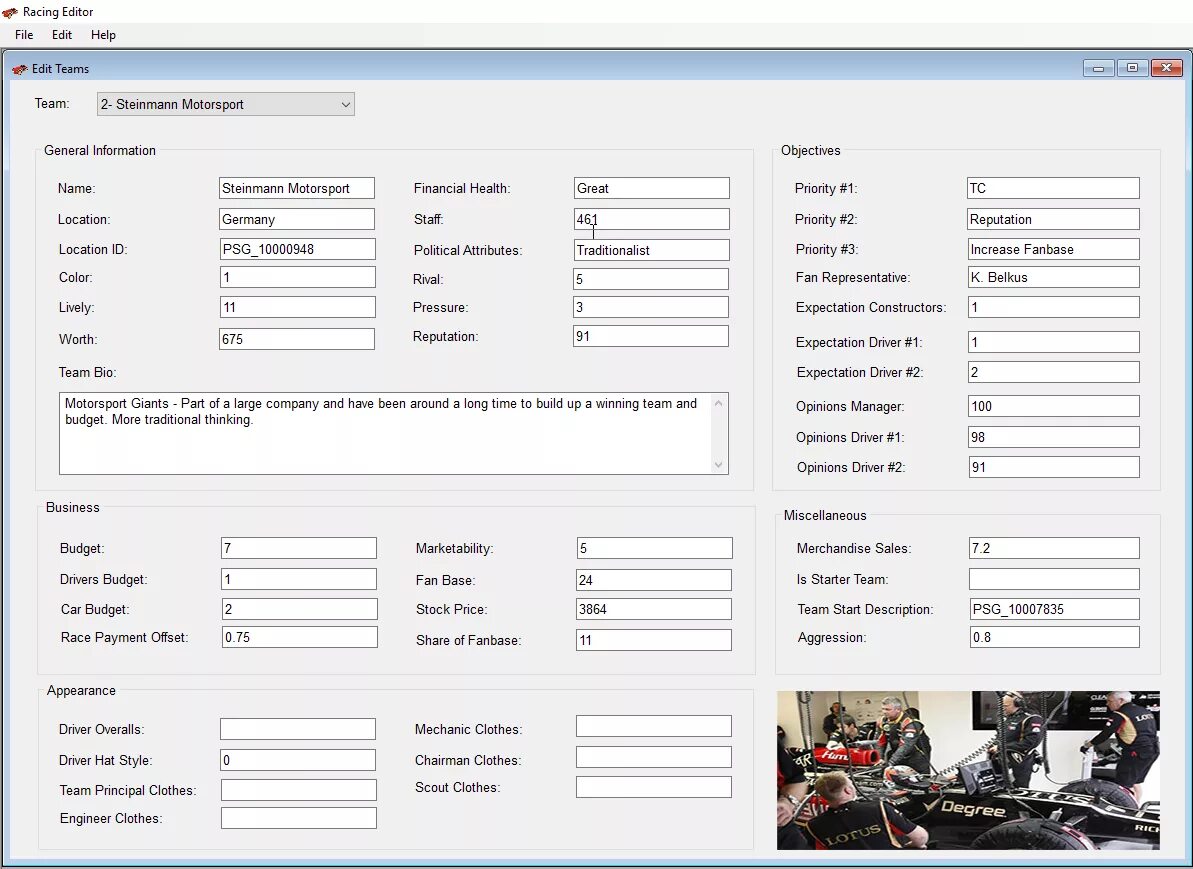Click the Fan Representative field showing K. Belkus
1193x869 pixels.
tap(1052, 276)
